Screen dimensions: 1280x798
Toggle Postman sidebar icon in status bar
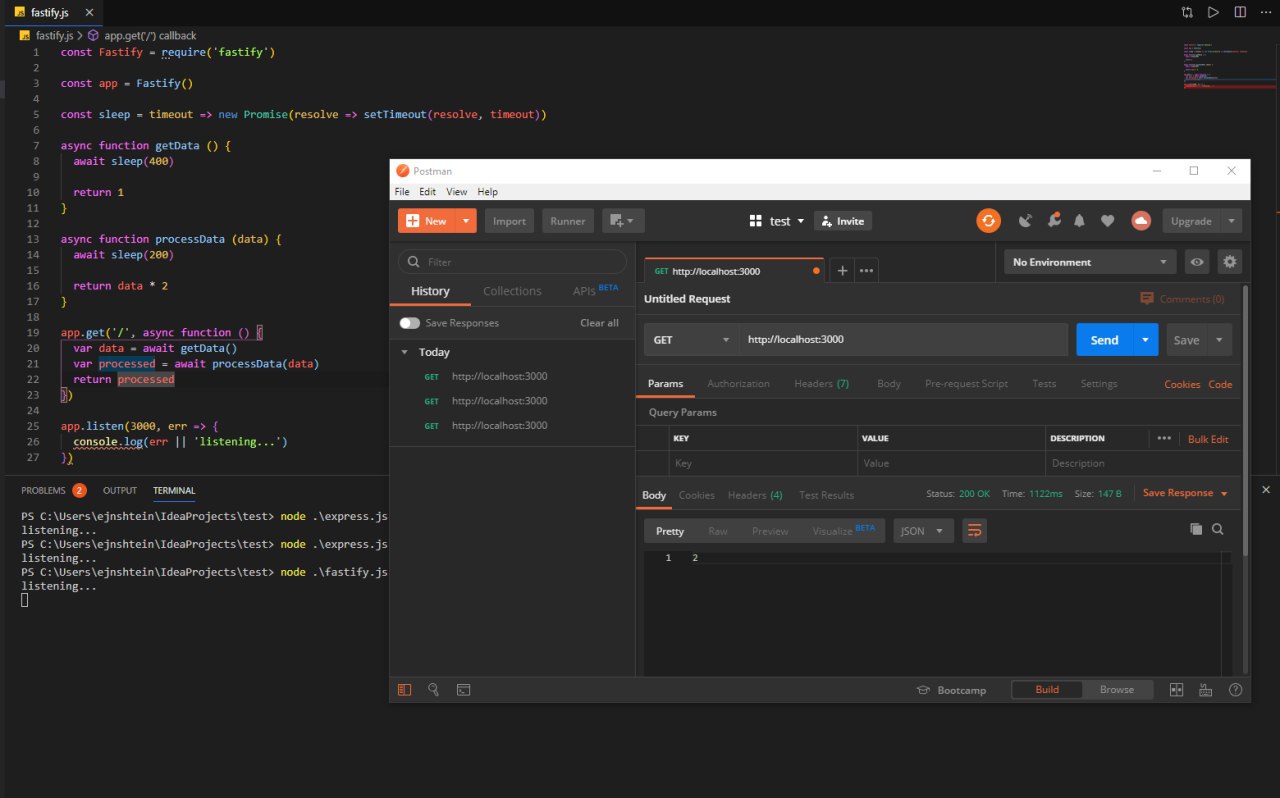pos(404,689)
